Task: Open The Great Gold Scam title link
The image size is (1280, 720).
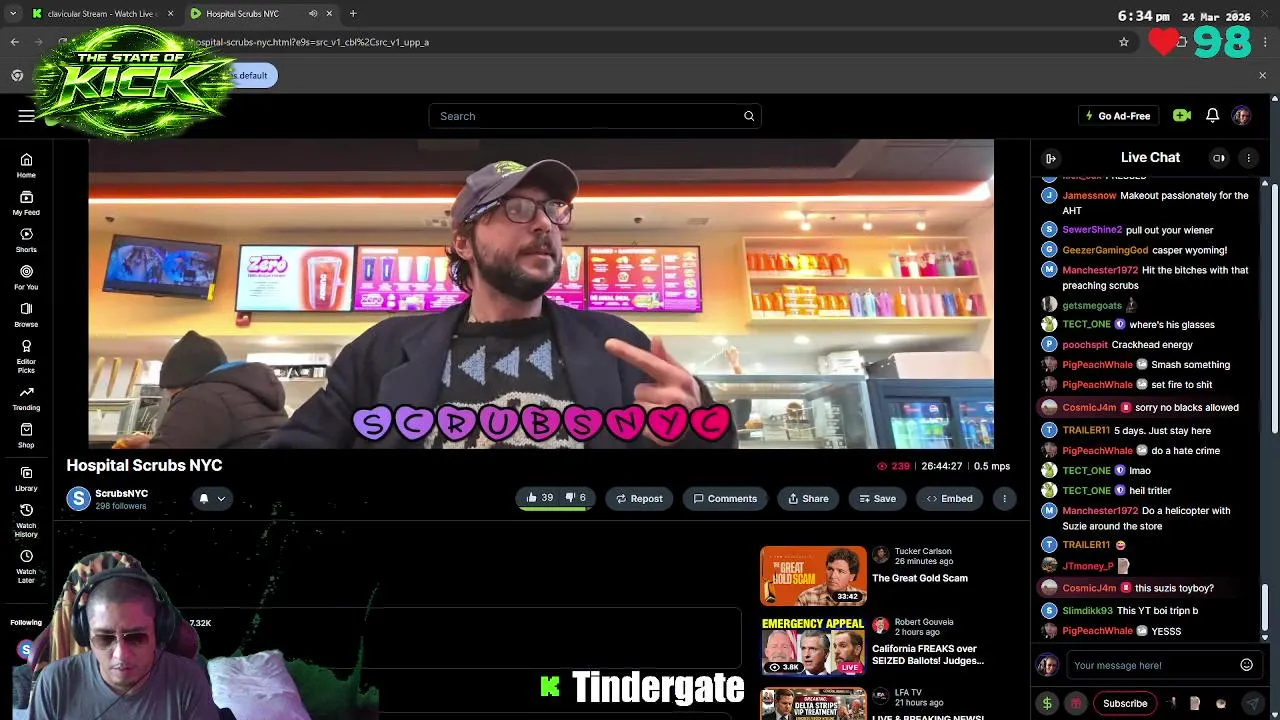Action: click(x=920, y=578)
